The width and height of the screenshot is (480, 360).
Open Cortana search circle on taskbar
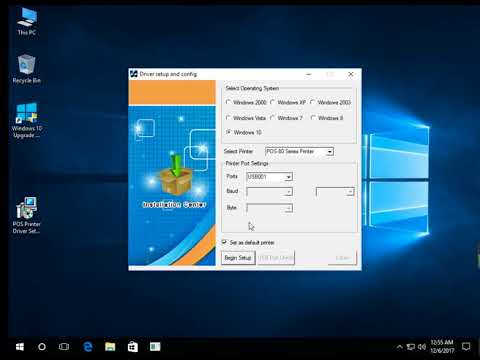(42, 347)
